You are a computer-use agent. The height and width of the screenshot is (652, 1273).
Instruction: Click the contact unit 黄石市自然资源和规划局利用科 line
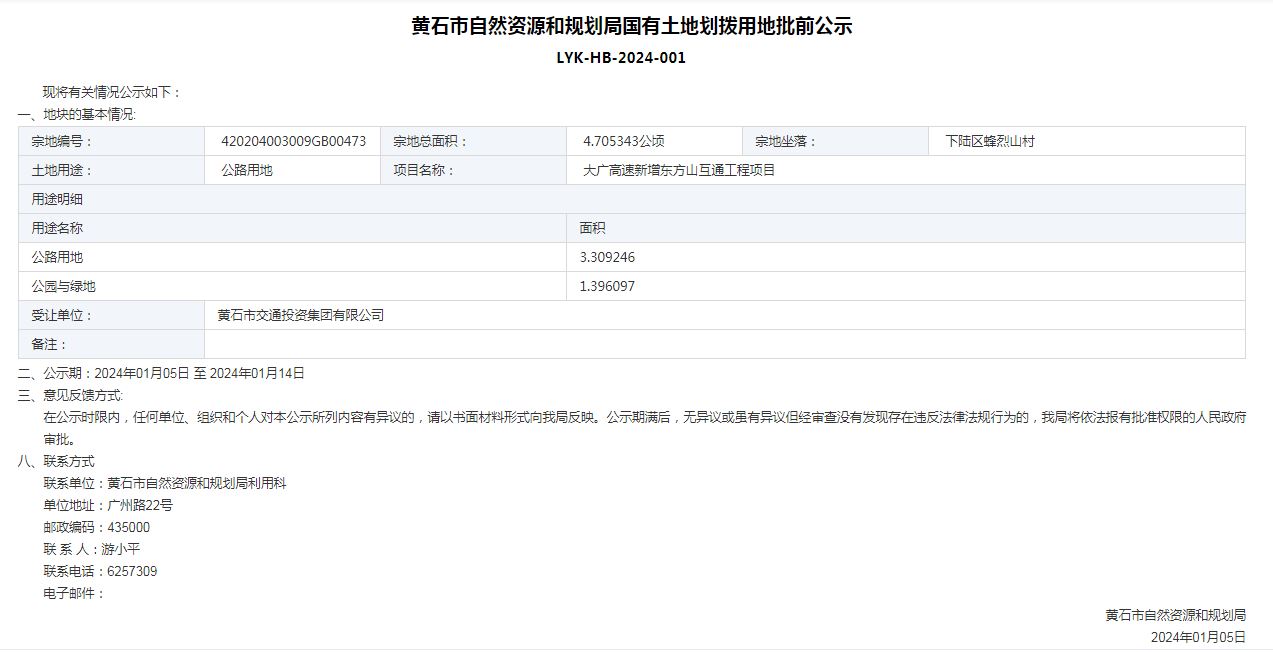165,483
